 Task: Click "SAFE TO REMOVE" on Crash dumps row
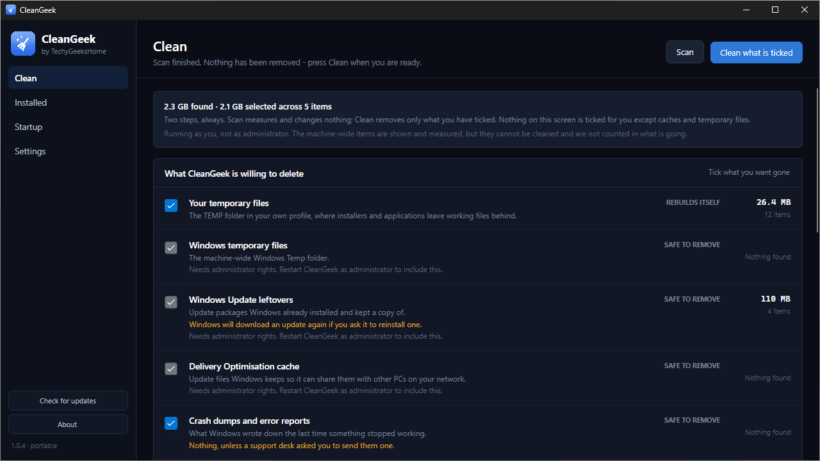click(692, 420)
